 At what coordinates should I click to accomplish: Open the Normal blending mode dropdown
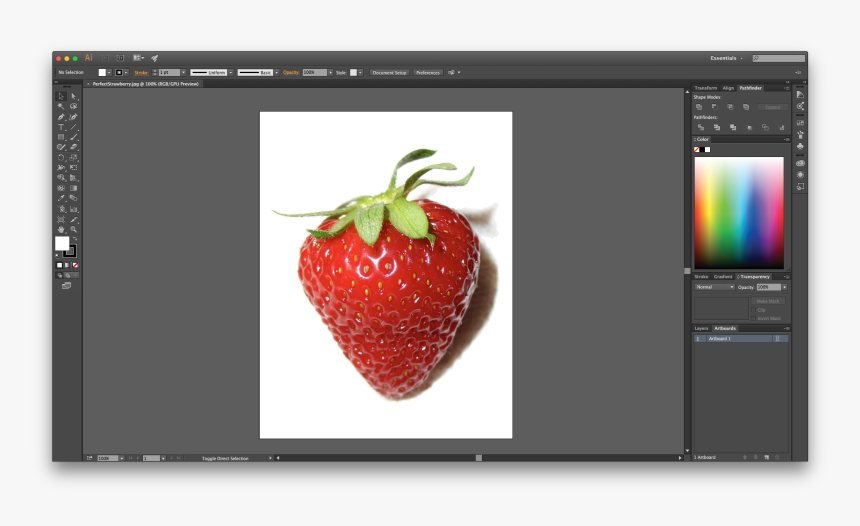pyautogui.click(x=714, y=287)
